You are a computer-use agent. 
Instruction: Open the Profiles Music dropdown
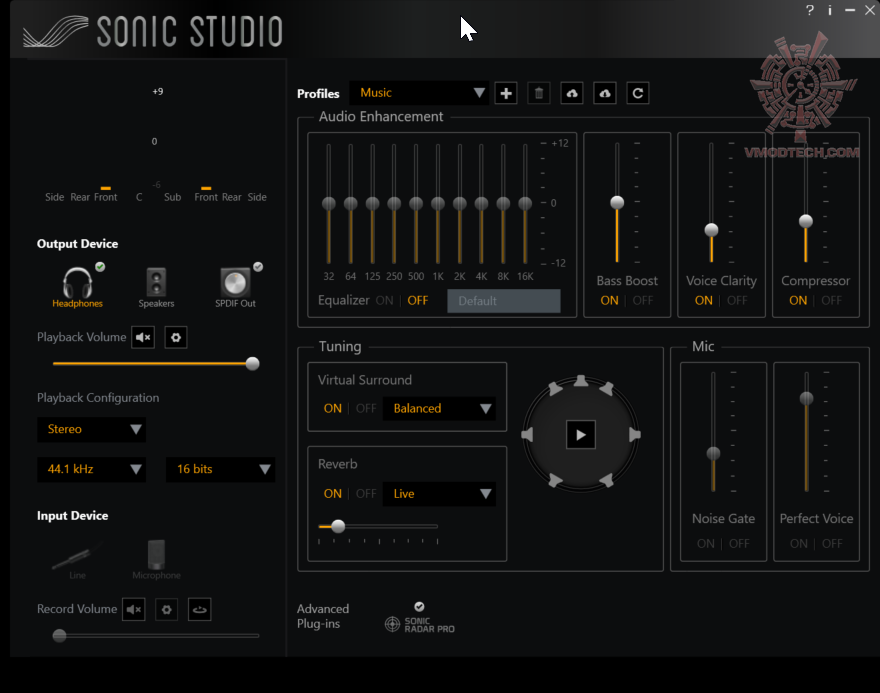click(419, 93)
